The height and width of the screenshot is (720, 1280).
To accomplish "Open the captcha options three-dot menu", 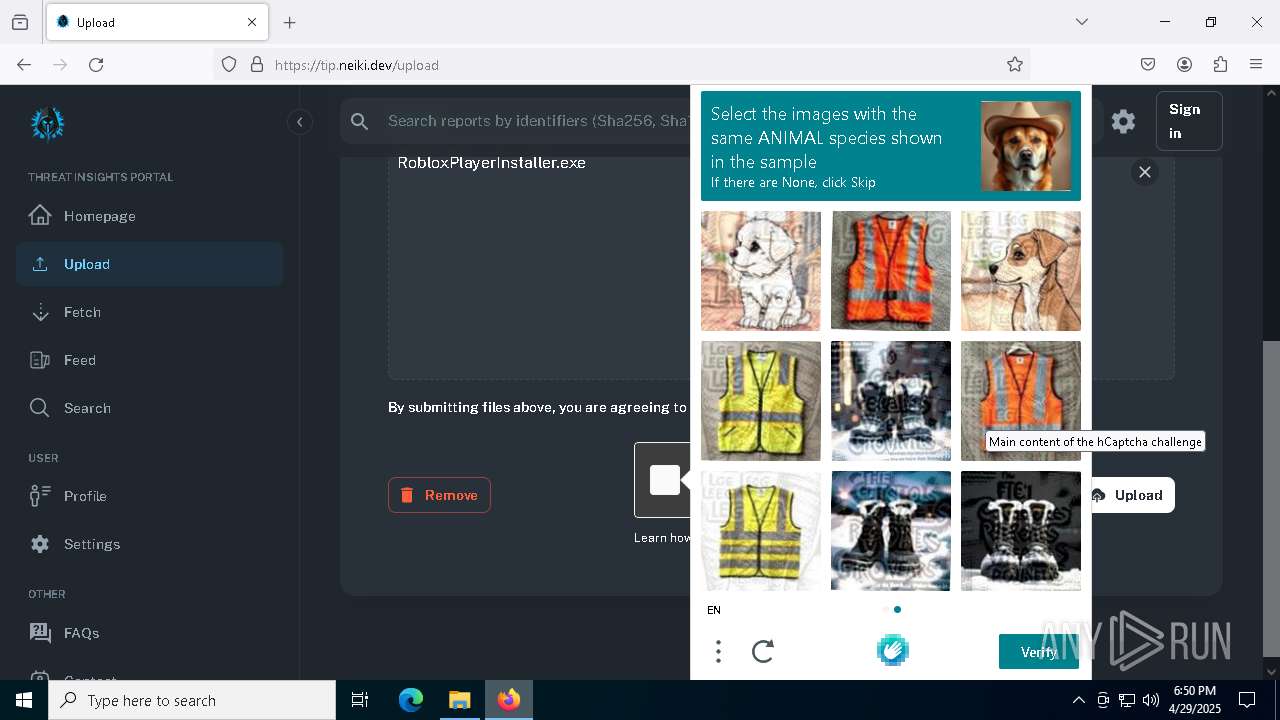I will tap(718, 652).
